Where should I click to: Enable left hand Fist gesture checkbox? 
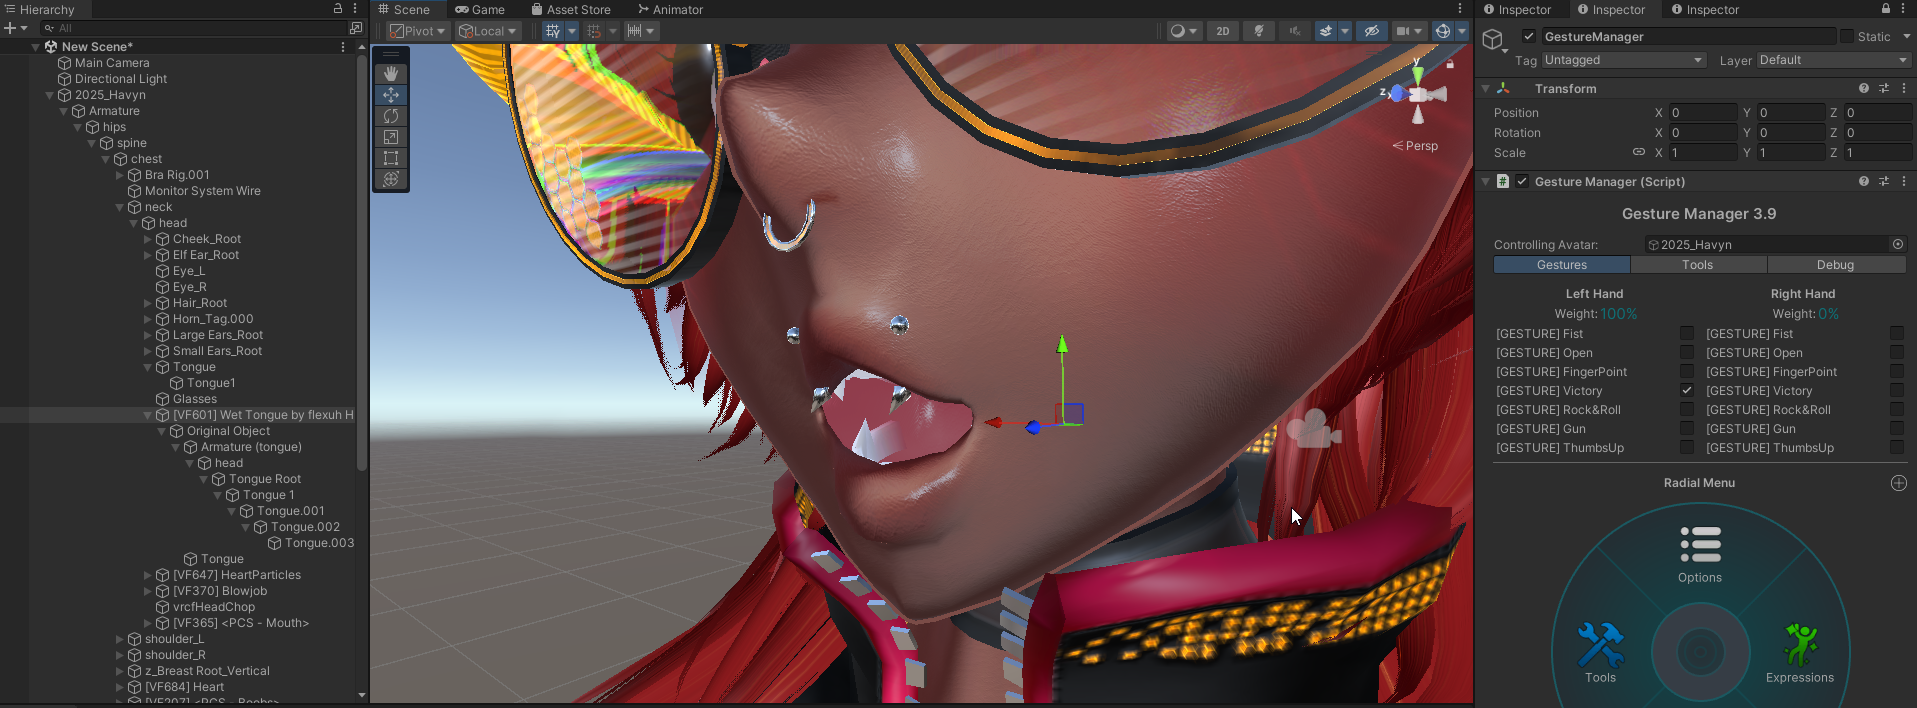tap(1687, 333)
